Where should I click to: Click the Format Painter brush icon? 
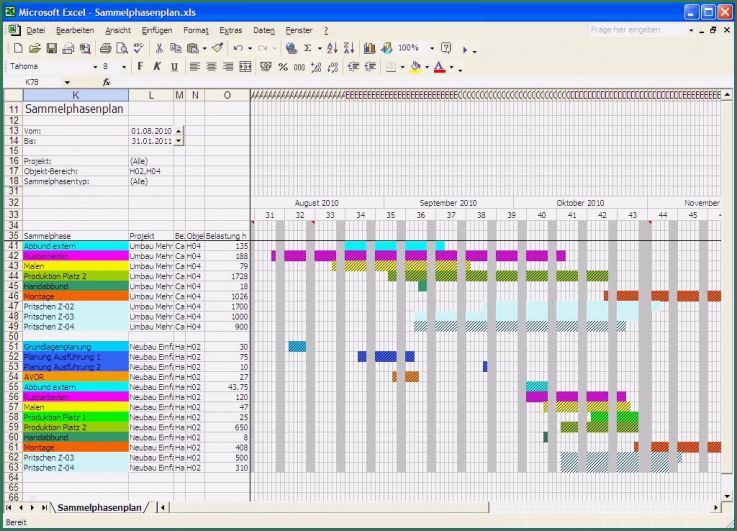pos(217,48)
